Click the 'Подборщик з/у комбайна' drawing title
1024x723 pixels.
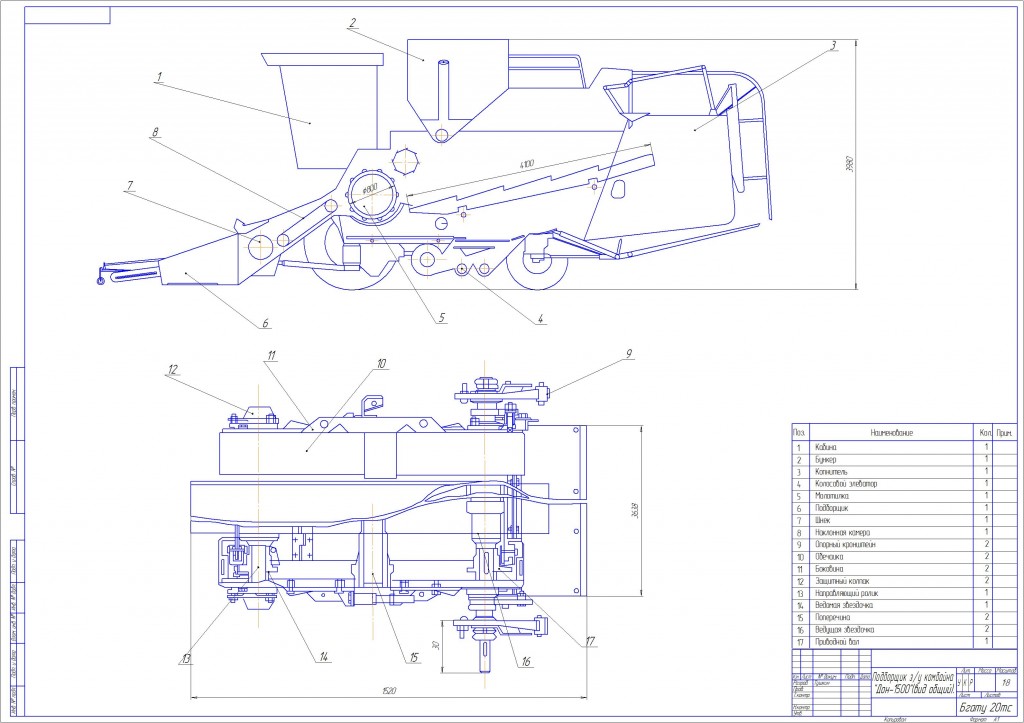pyautogui.click(x=914, y=679)
